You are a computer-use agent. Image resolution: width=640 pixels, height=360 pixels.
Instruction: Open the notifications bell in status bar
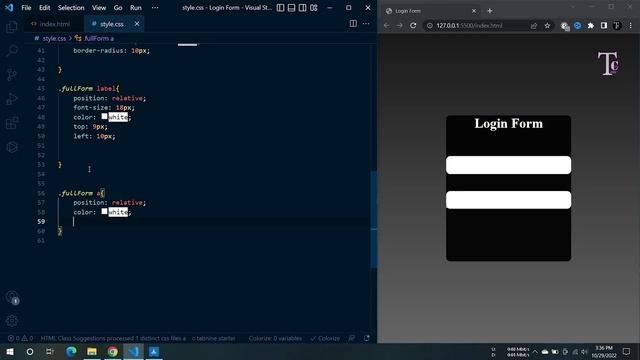[367, 338]
